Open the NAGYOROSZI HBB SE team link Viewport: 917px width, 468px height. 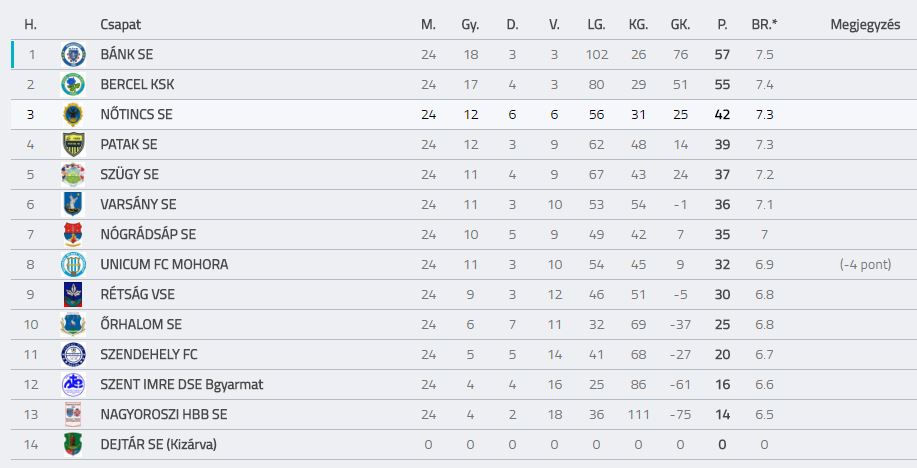click(164, 414)
